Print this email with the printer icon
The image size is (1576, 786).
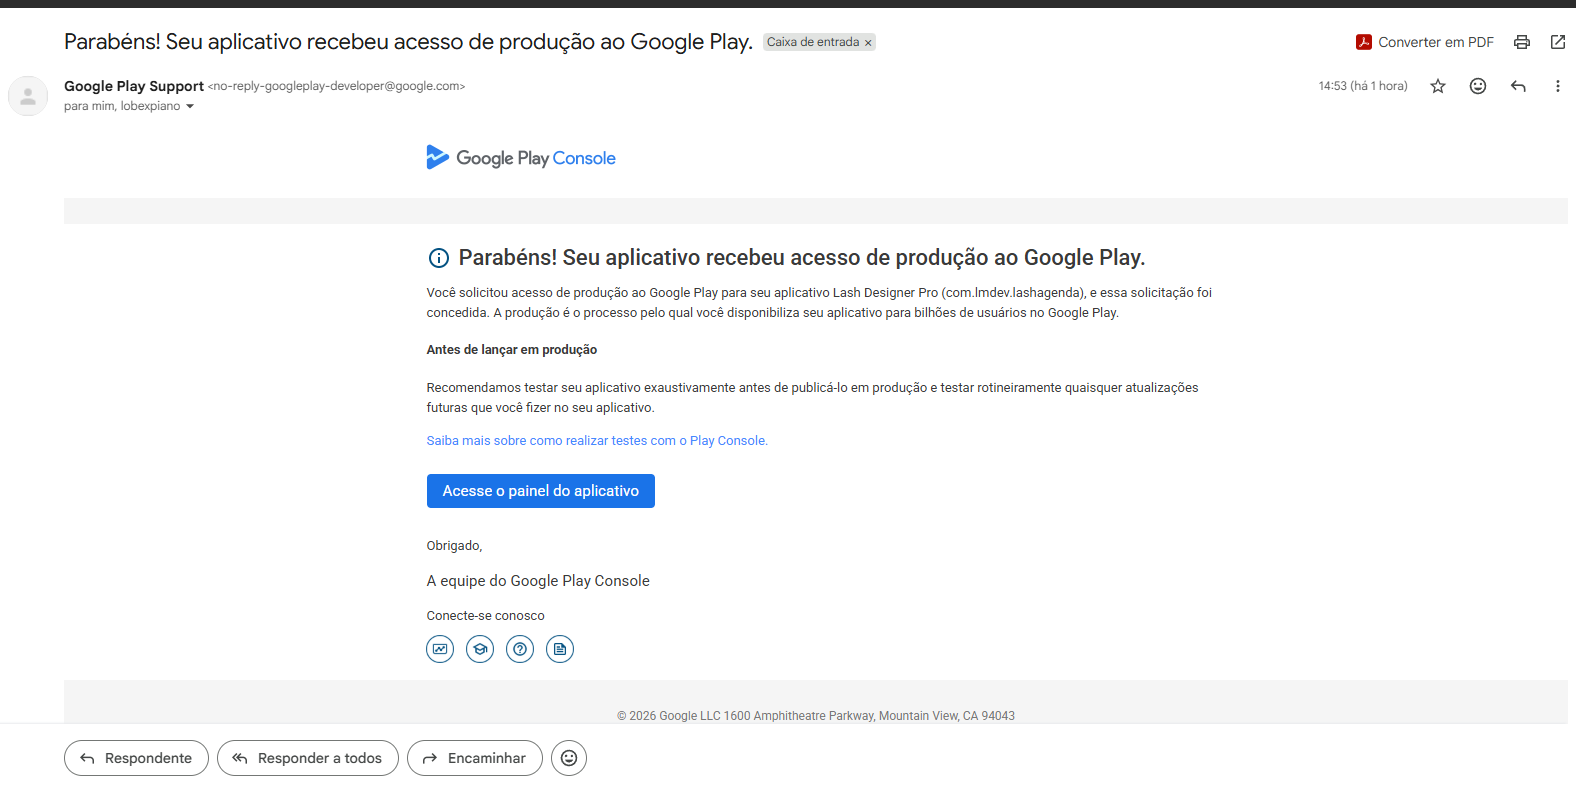[1522, 42]
